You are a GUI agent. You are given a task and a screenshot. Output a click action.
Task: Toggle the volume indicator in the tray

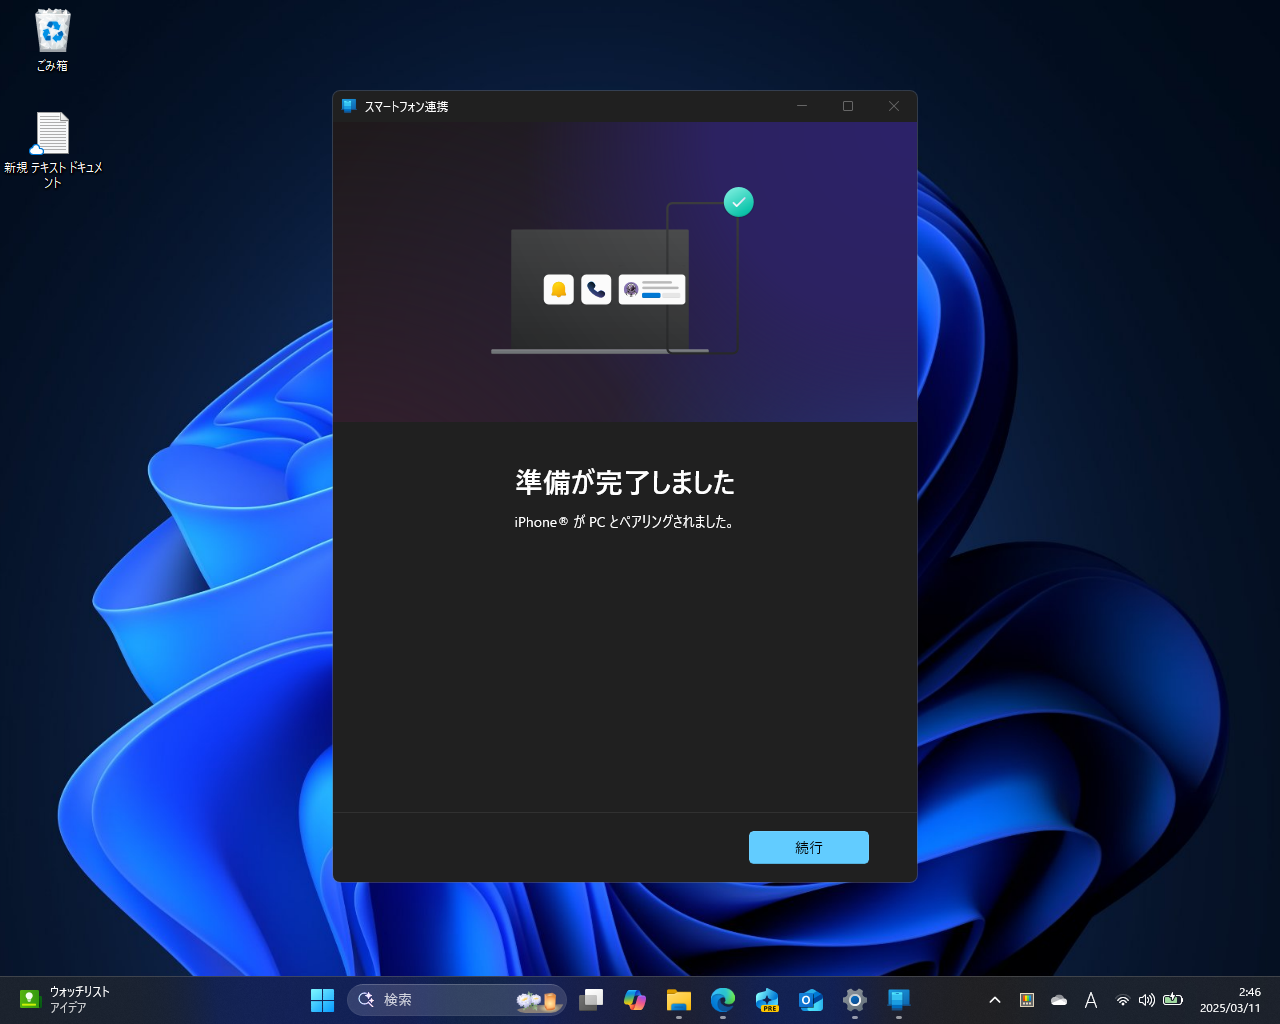pos(1147,1000)
